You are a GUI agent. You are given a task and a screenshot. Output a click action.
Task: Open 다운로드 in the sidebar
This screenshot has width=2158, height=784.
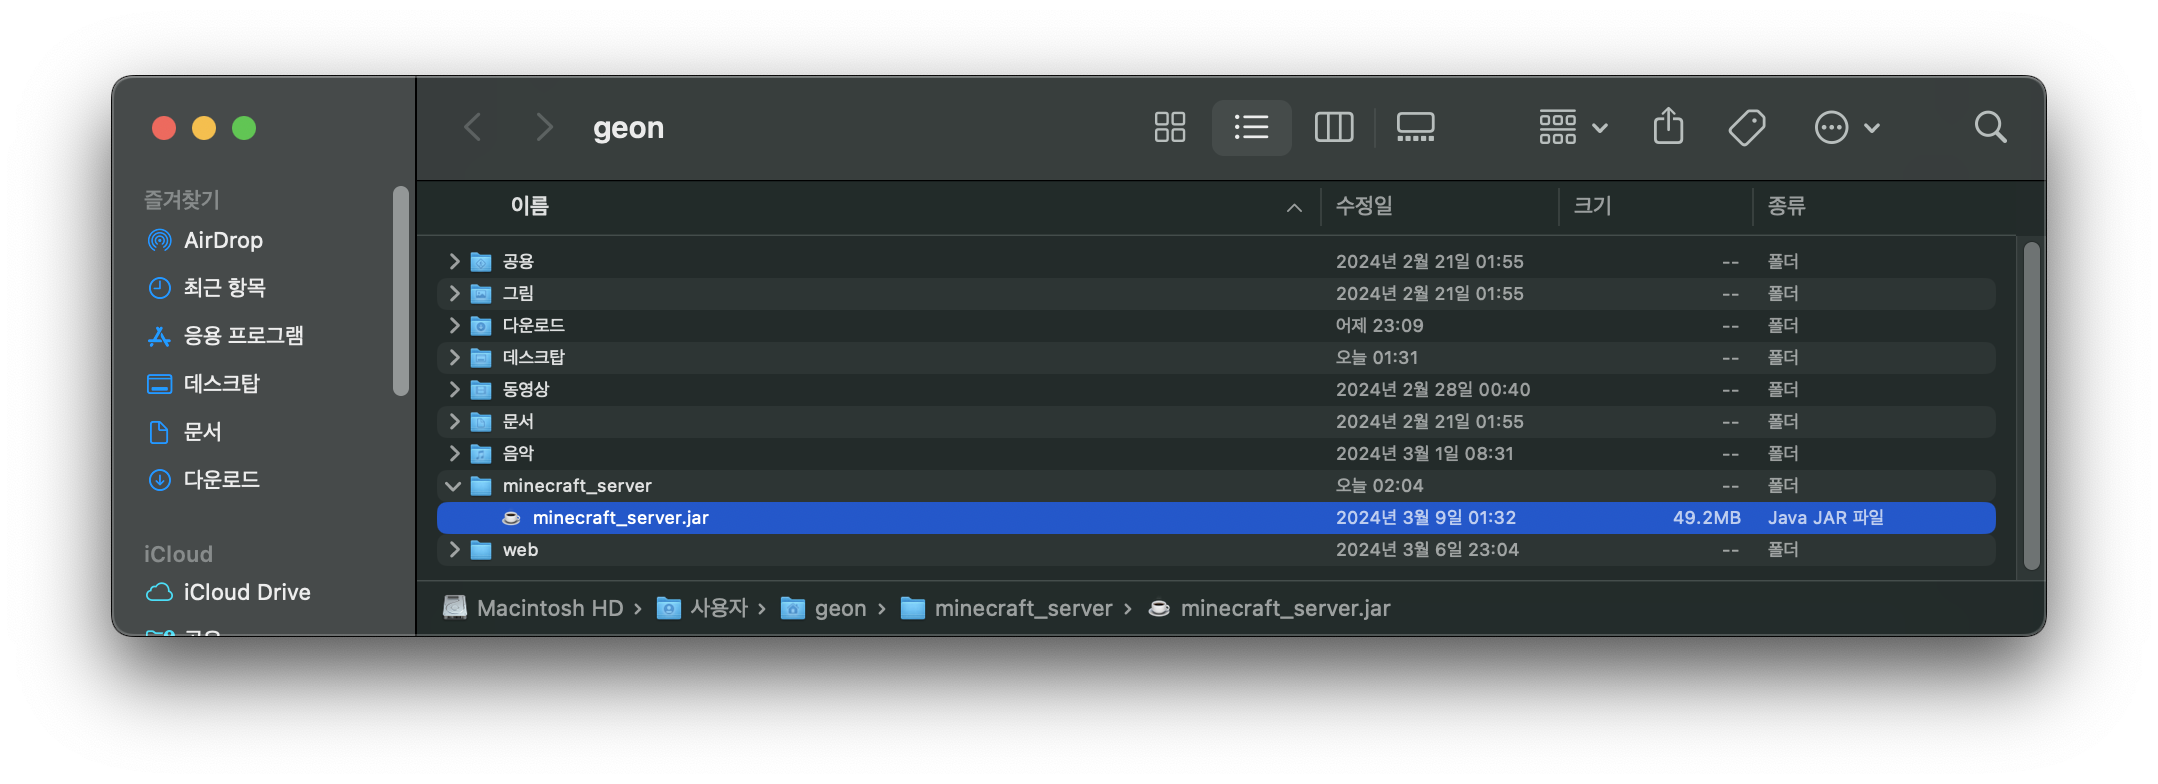(203, 480)
